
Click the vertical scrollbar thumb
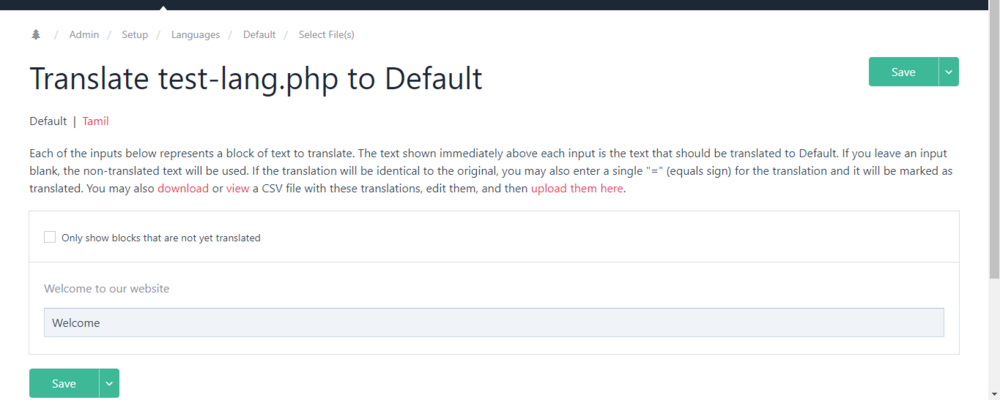[x=992, y=140]
